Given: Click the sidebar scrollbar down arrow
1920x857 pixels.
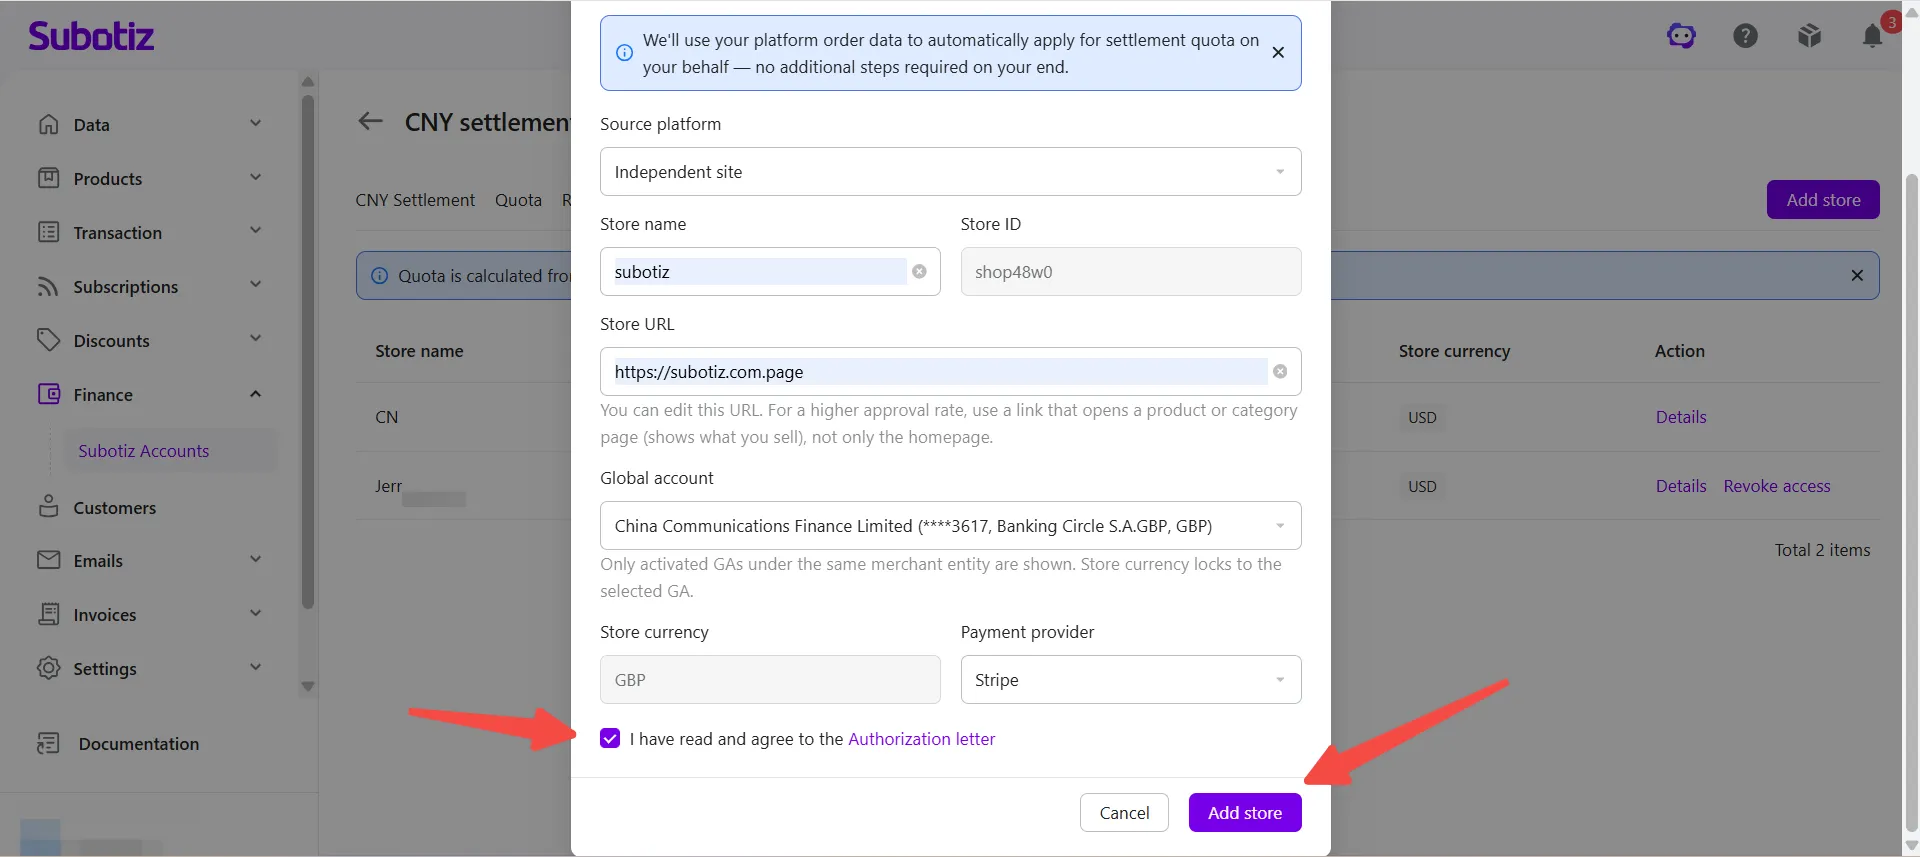Looking at the screenshot, I should tap(308, 687).
